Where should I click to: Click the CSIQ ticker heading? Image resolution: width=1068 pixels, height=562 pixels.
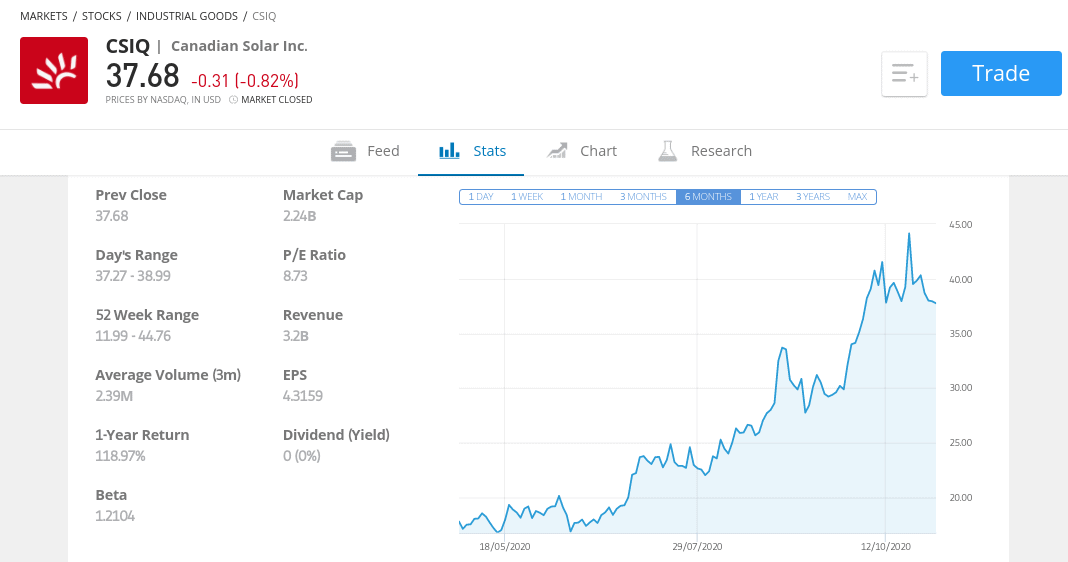pos(127,46)
